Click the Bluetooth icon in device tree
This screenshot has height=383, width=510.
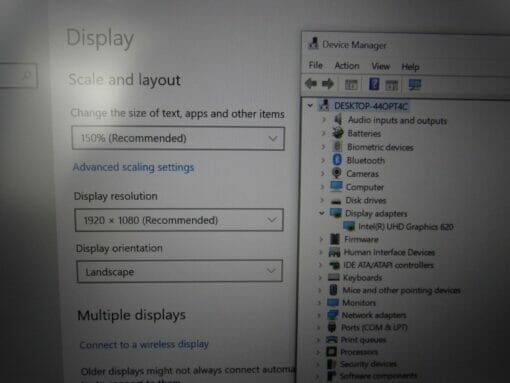[337, 160]
